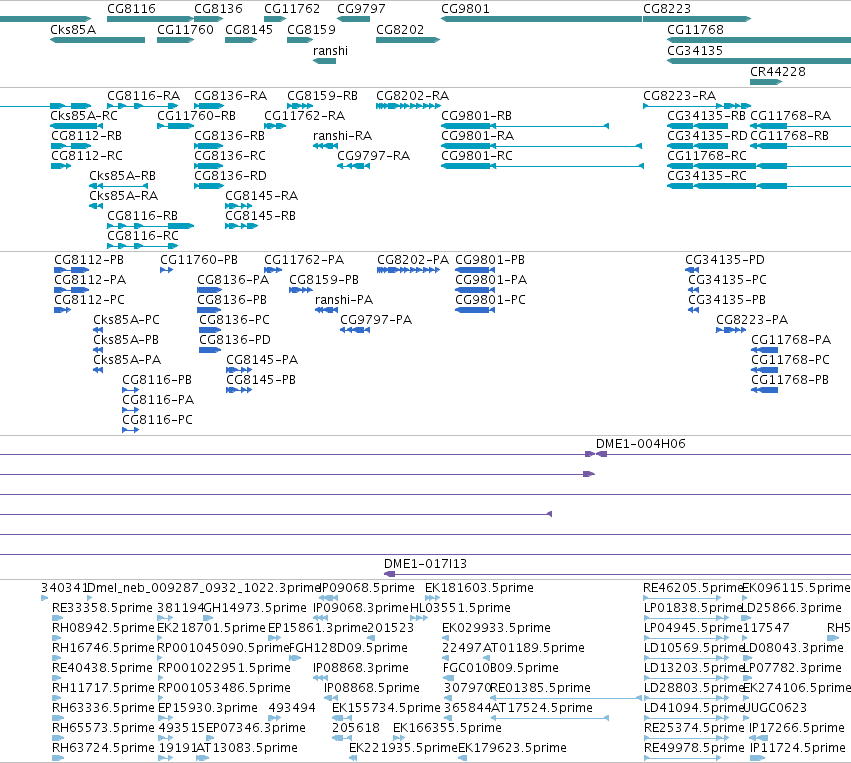
Task: Click the CG11768-PC protein label
Action: (790, 360)
